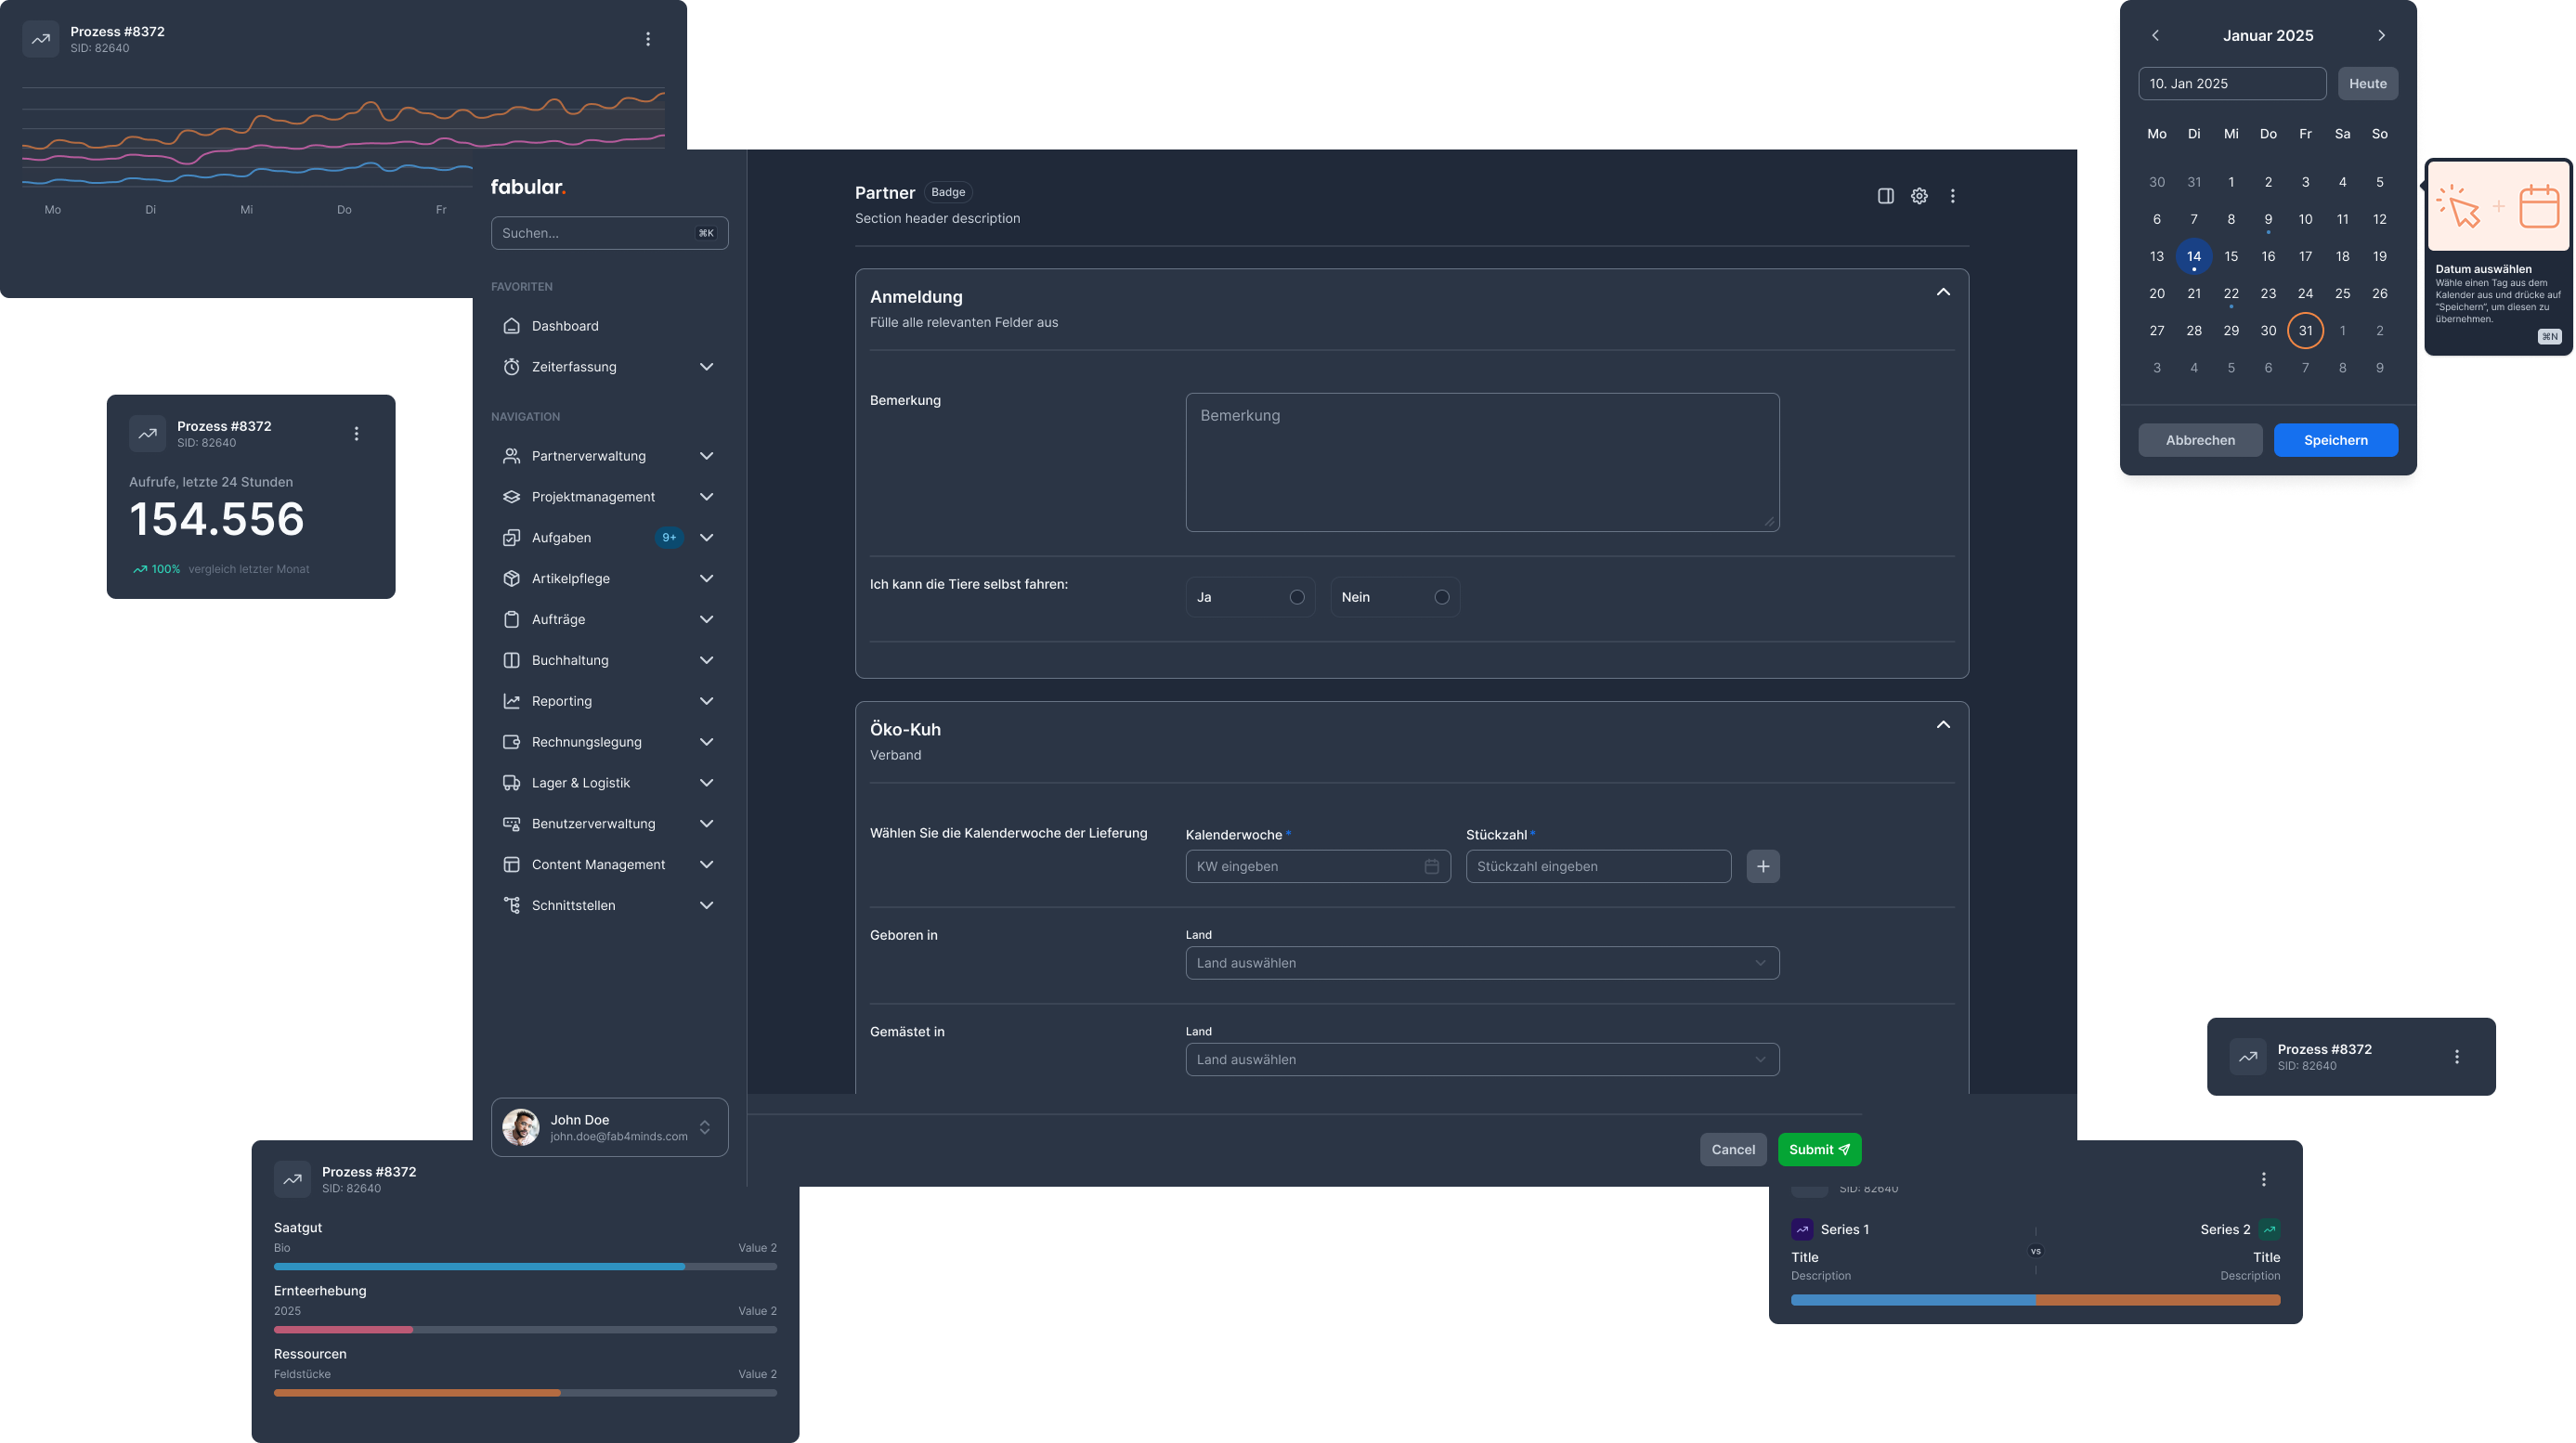Click the Rechnungslegung wallet icon
Viewport: 2576px width, 1443px height.
pos(511,743)
